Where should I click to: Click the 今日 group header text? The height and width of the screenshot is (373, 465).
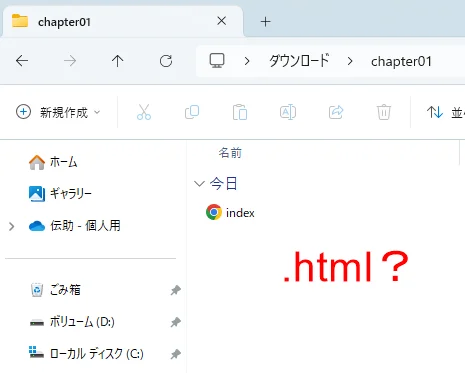[x=223, y=184]
